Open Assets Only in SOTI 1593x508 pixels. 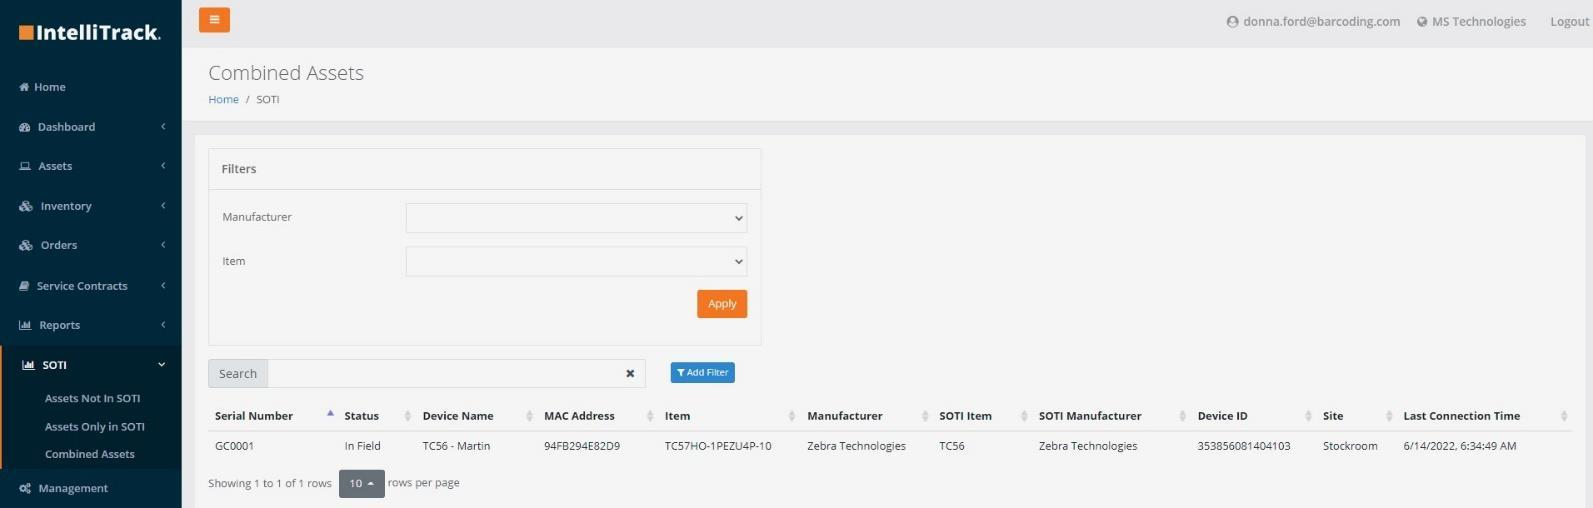pos(95,426)
